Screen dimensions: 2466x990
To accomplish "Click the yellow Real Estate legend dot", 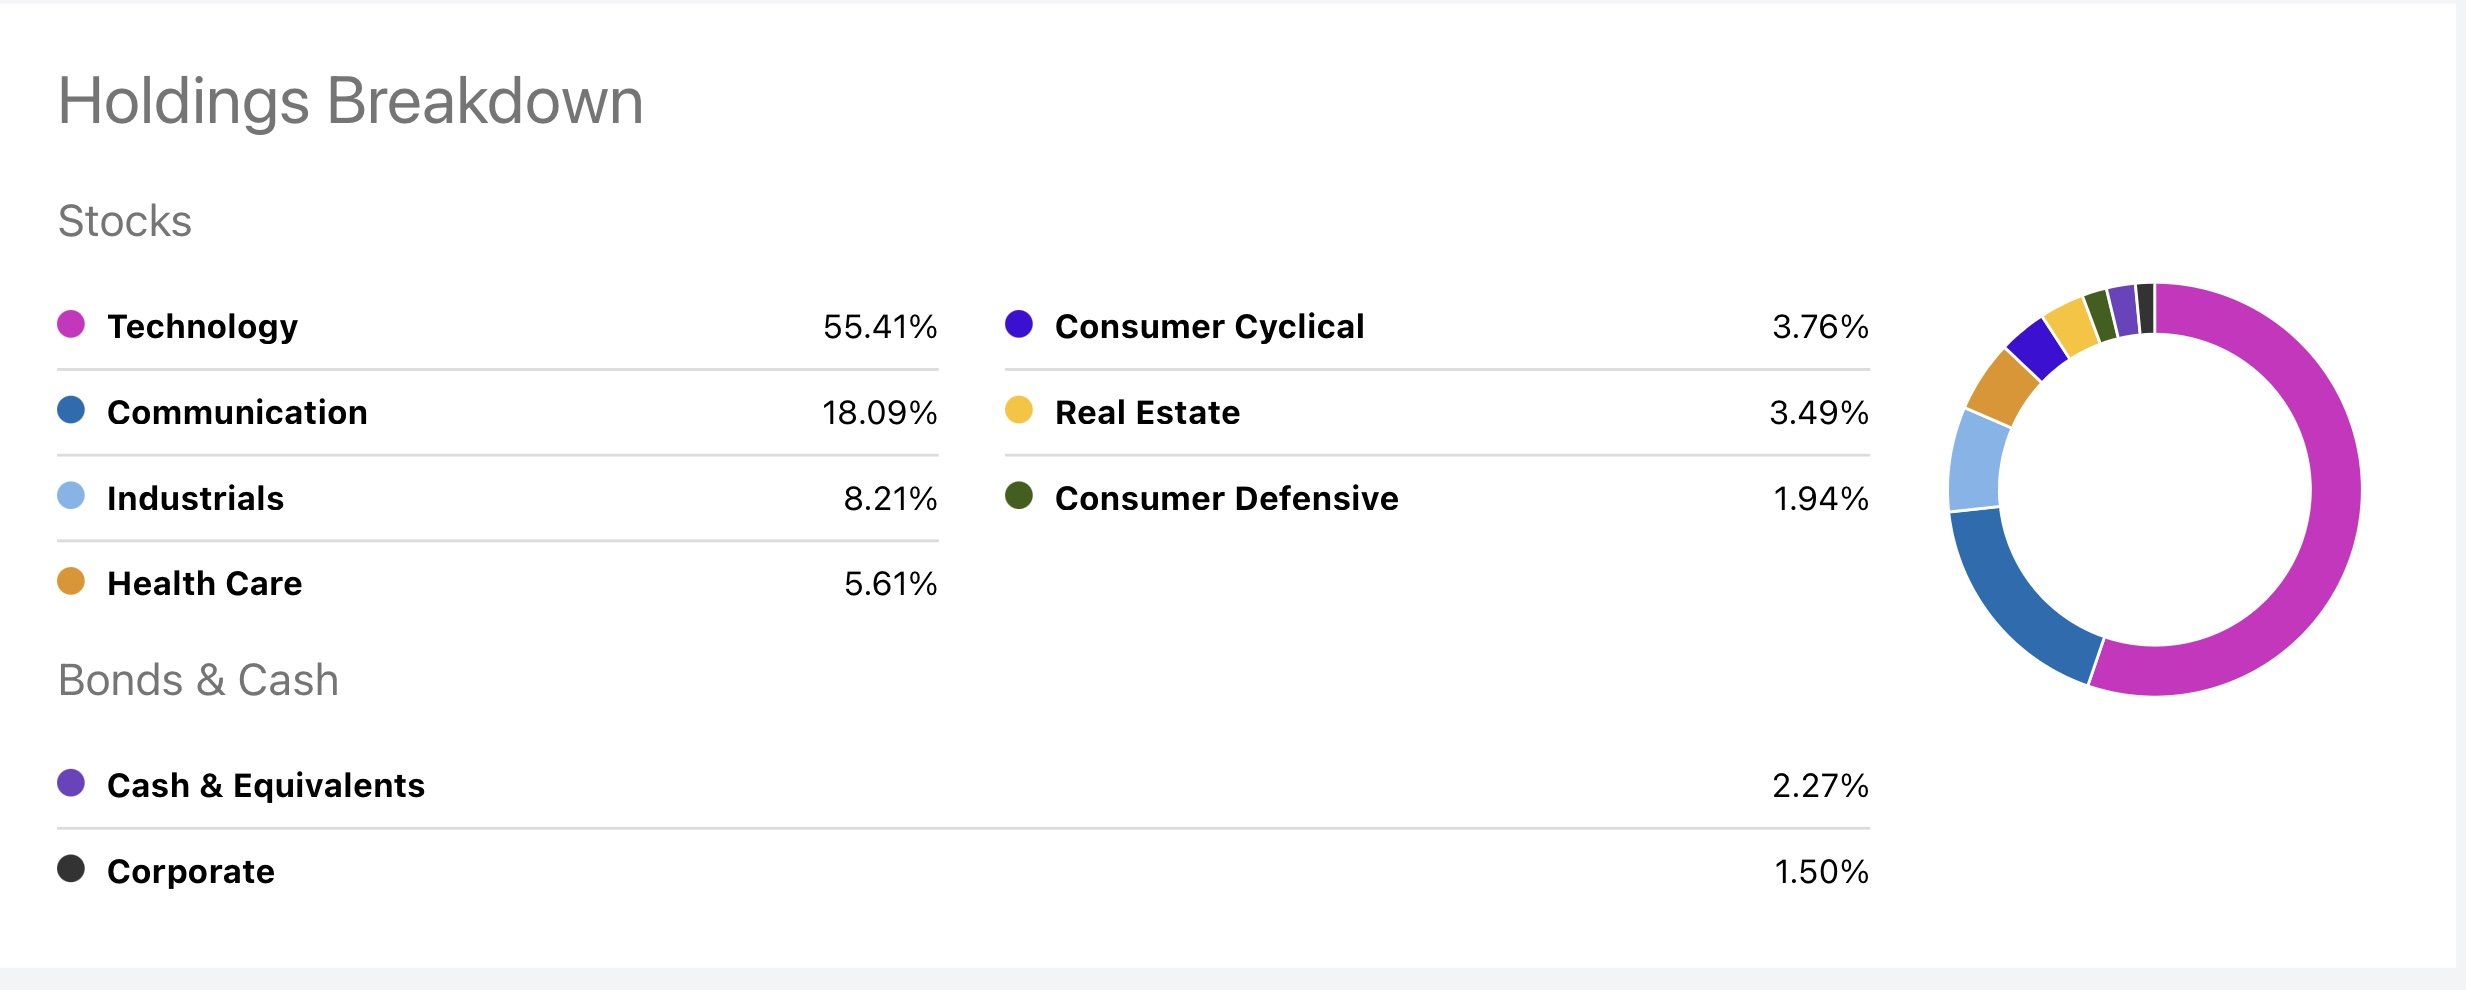I will (1019, 410).
